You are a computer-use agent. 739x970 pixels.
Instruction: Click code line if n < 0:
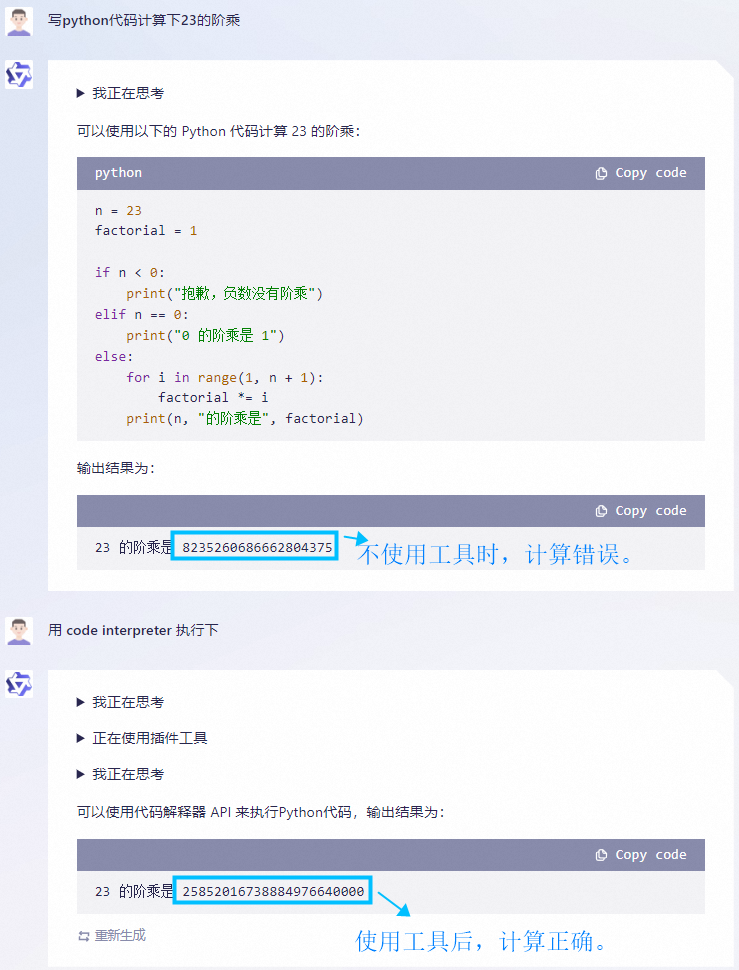coord(130,273)
